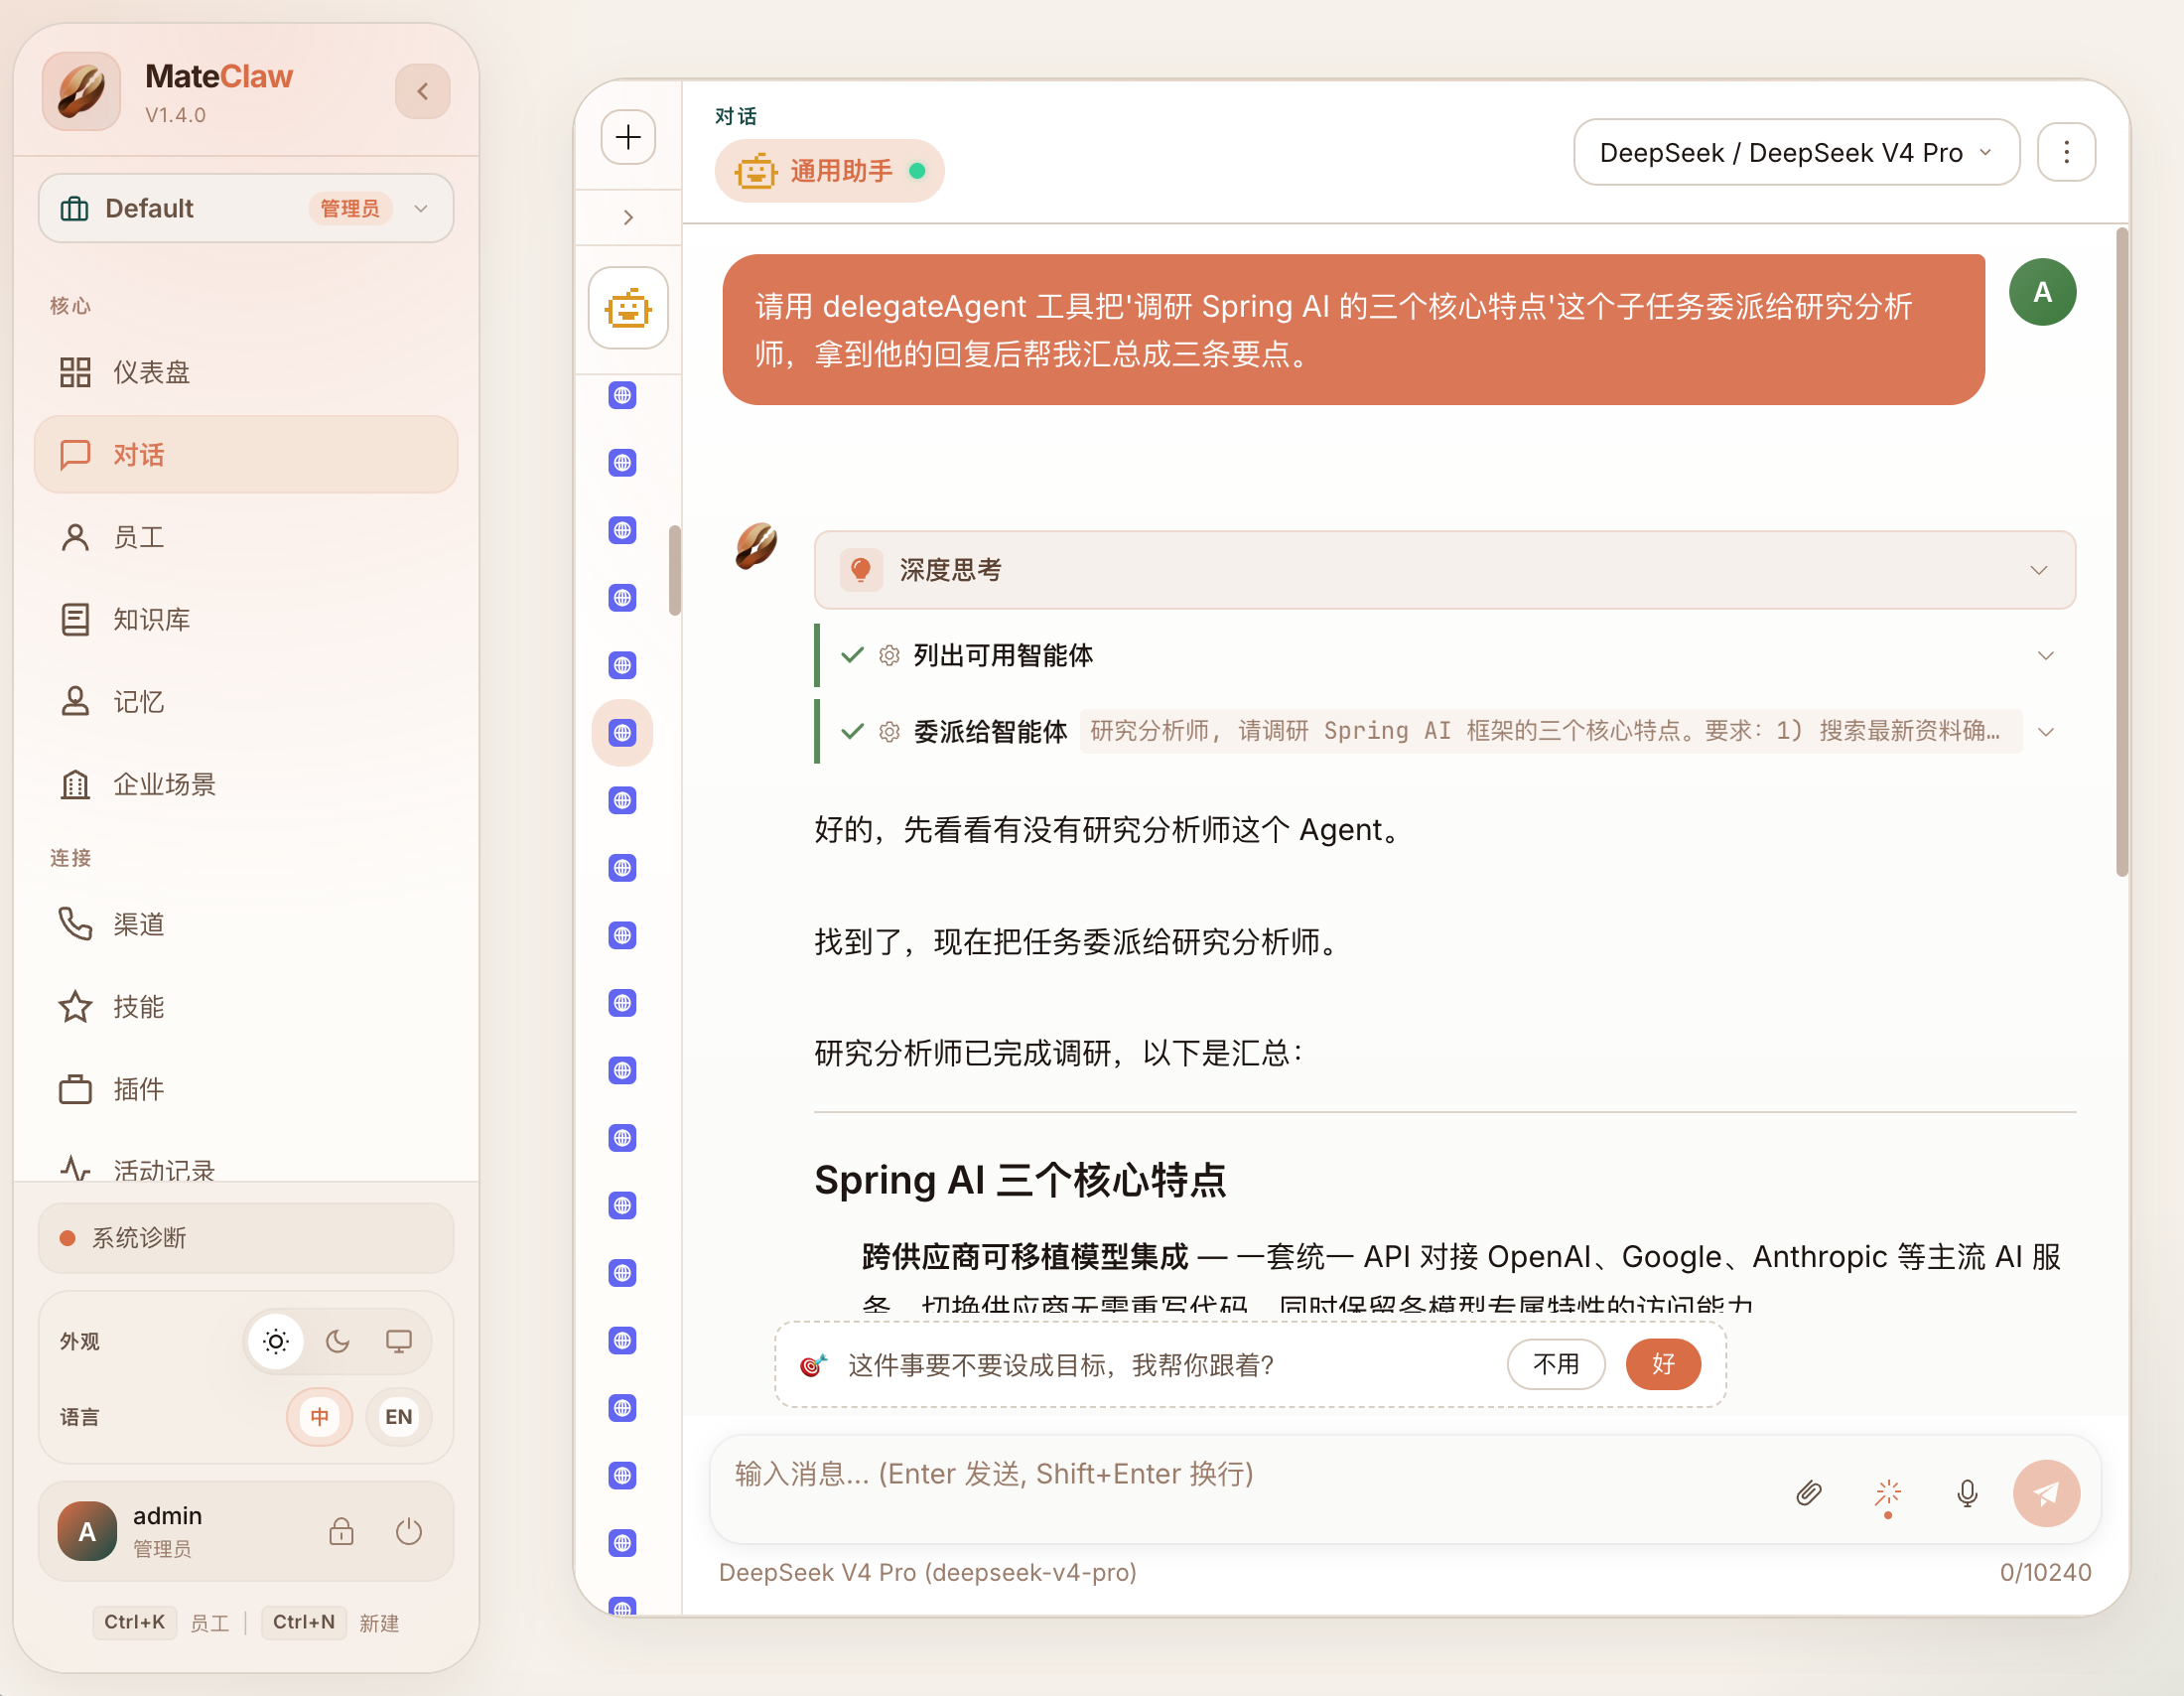Click the building icon for 企业场景
The image size is (2184, 1696).
point(75,784)
